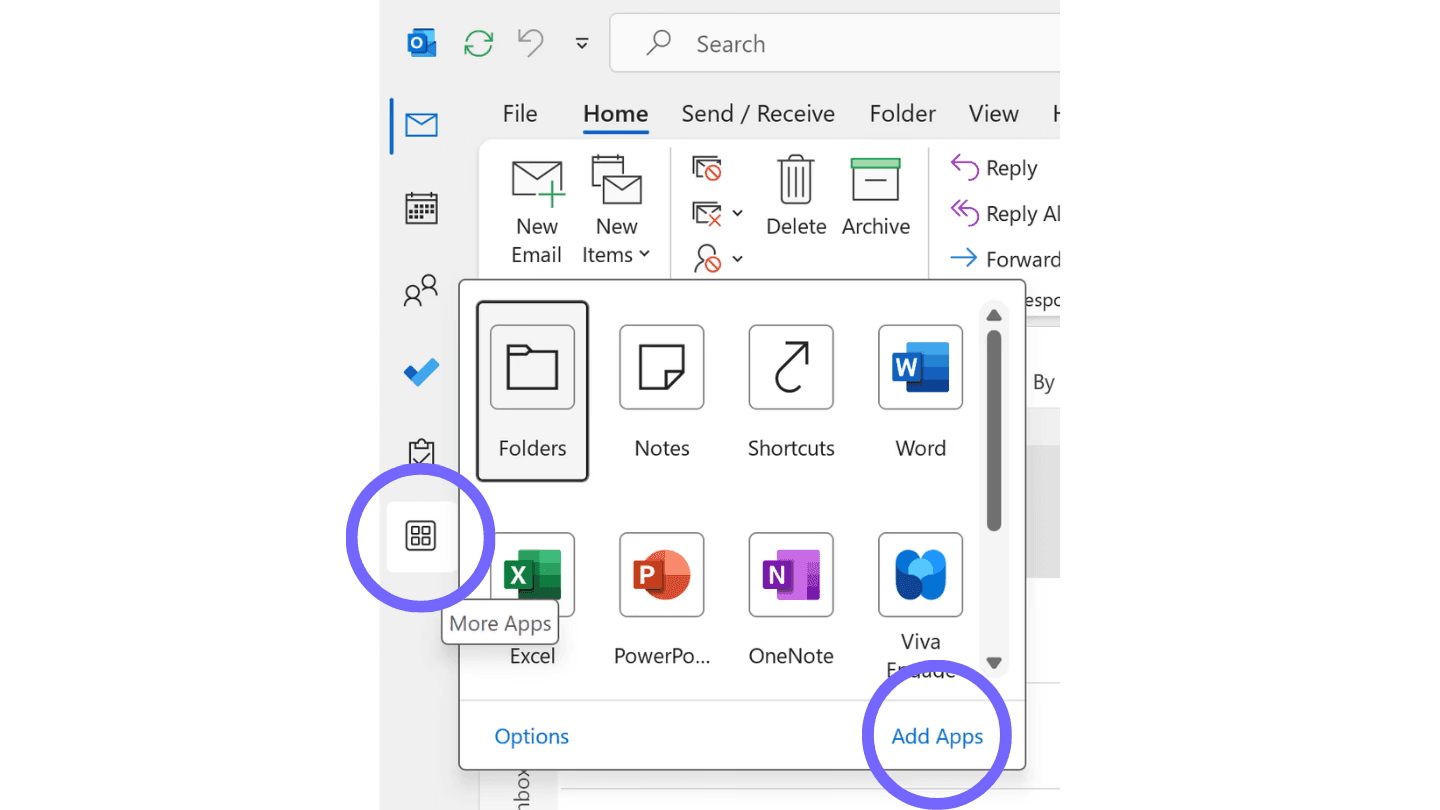Click the Options link in the flyout
The width and height of the screenshot is (1440, 810).
[x=532, y=737]
